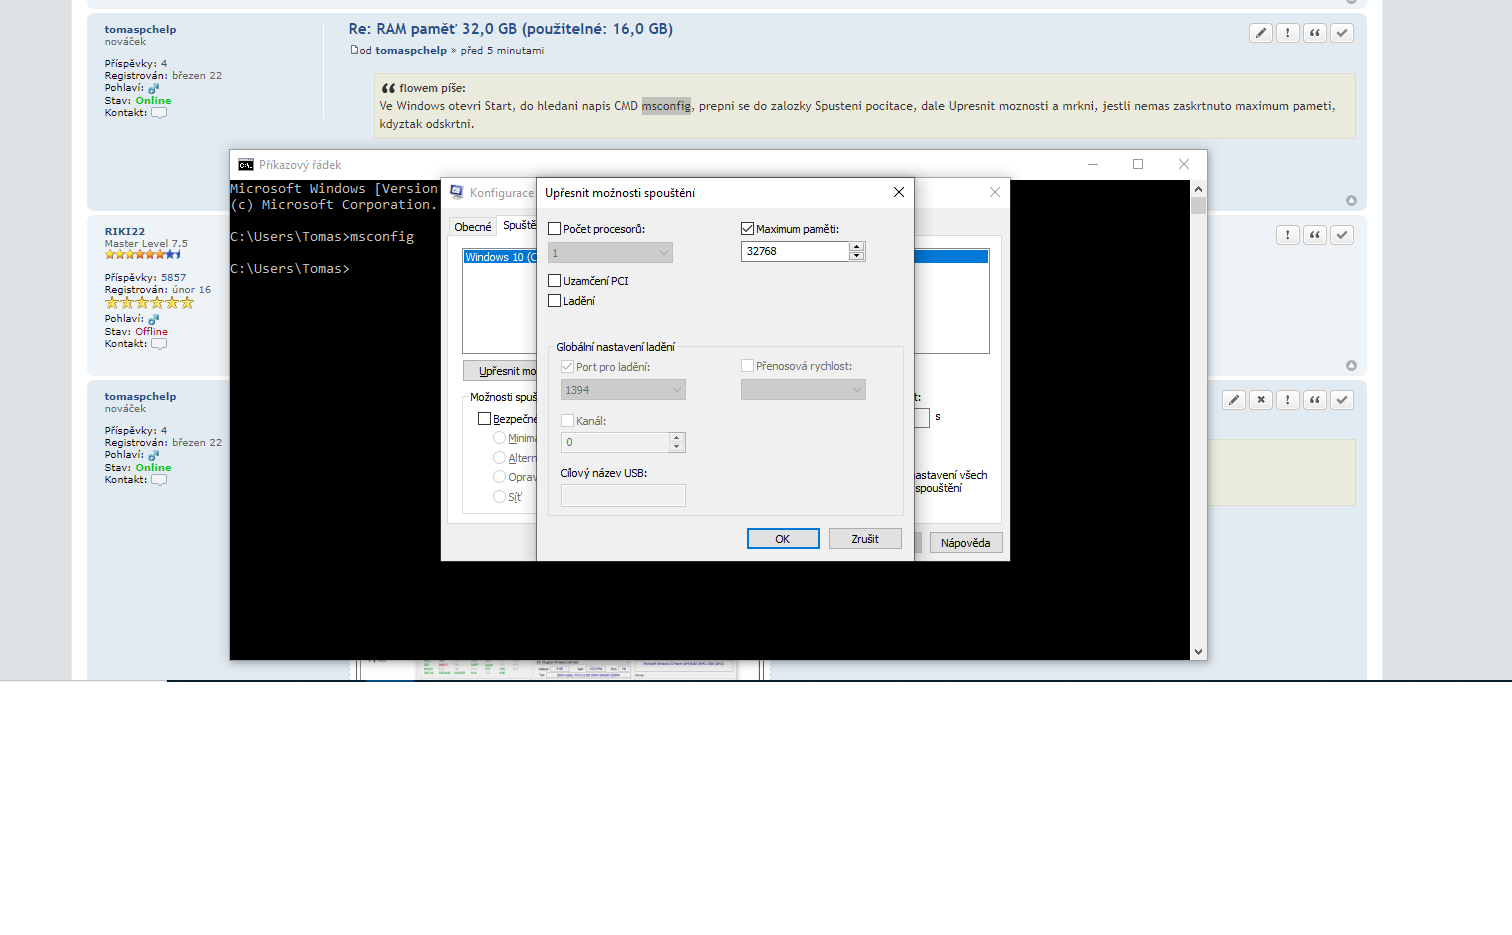Image resolution: width=1512 pixels, height=935 pixels.
Task: Select the 'Síť' radio button
Action: tap(499, 496)
